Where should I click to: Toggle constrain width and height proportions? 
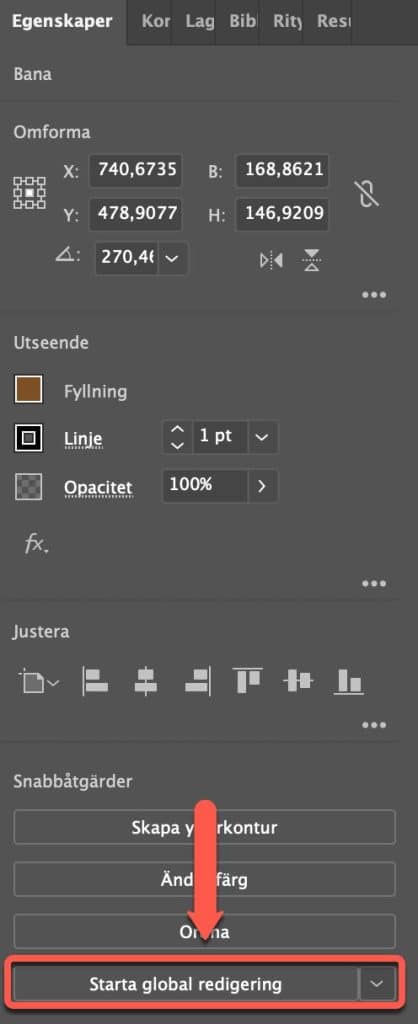tap(367, 194)
